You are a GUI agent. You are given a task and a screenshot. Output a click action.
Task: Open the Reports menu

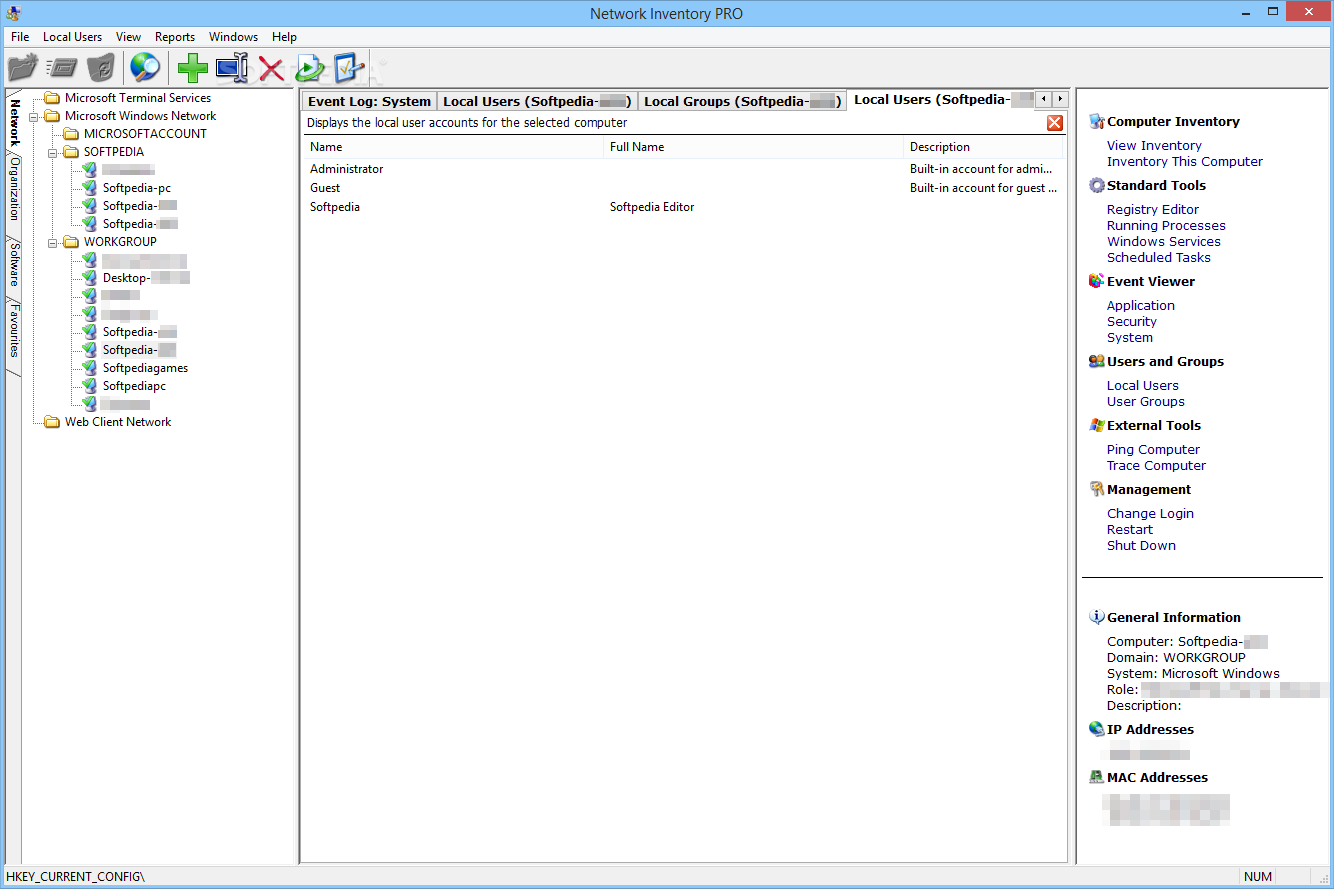175,37
